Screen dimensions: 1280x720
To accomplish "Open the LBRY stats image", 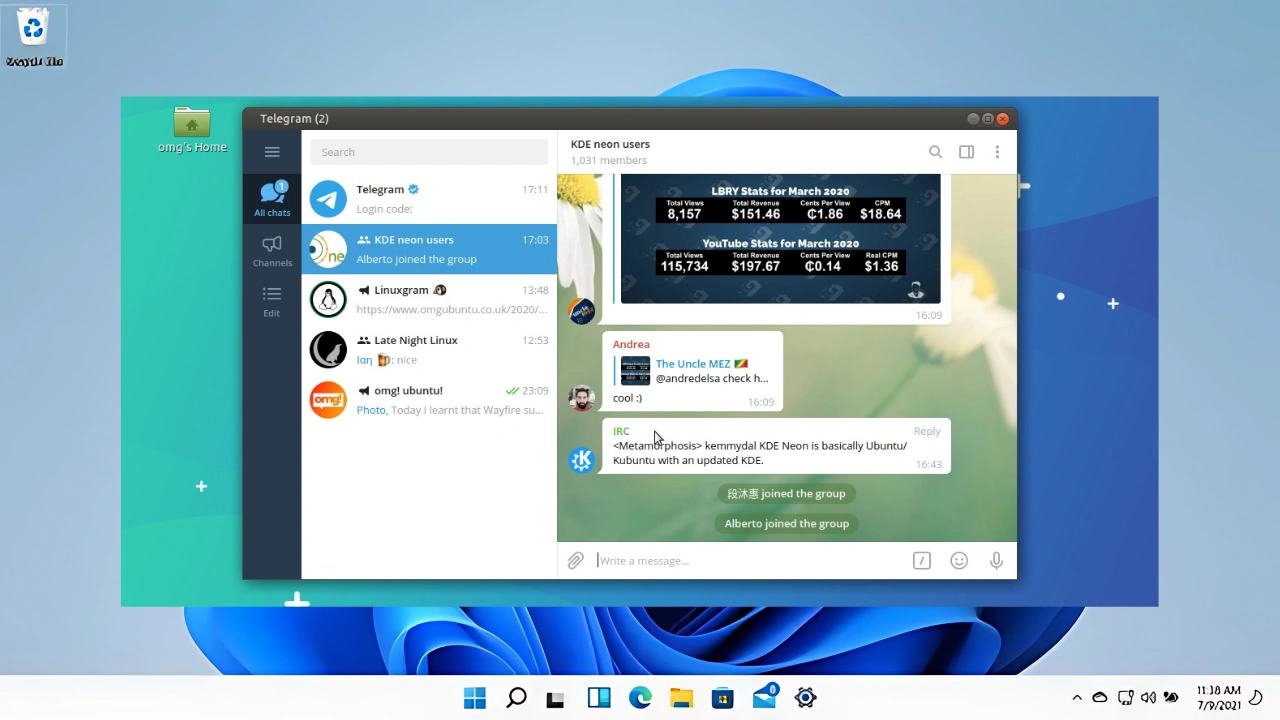I will (x=780, y=238).
